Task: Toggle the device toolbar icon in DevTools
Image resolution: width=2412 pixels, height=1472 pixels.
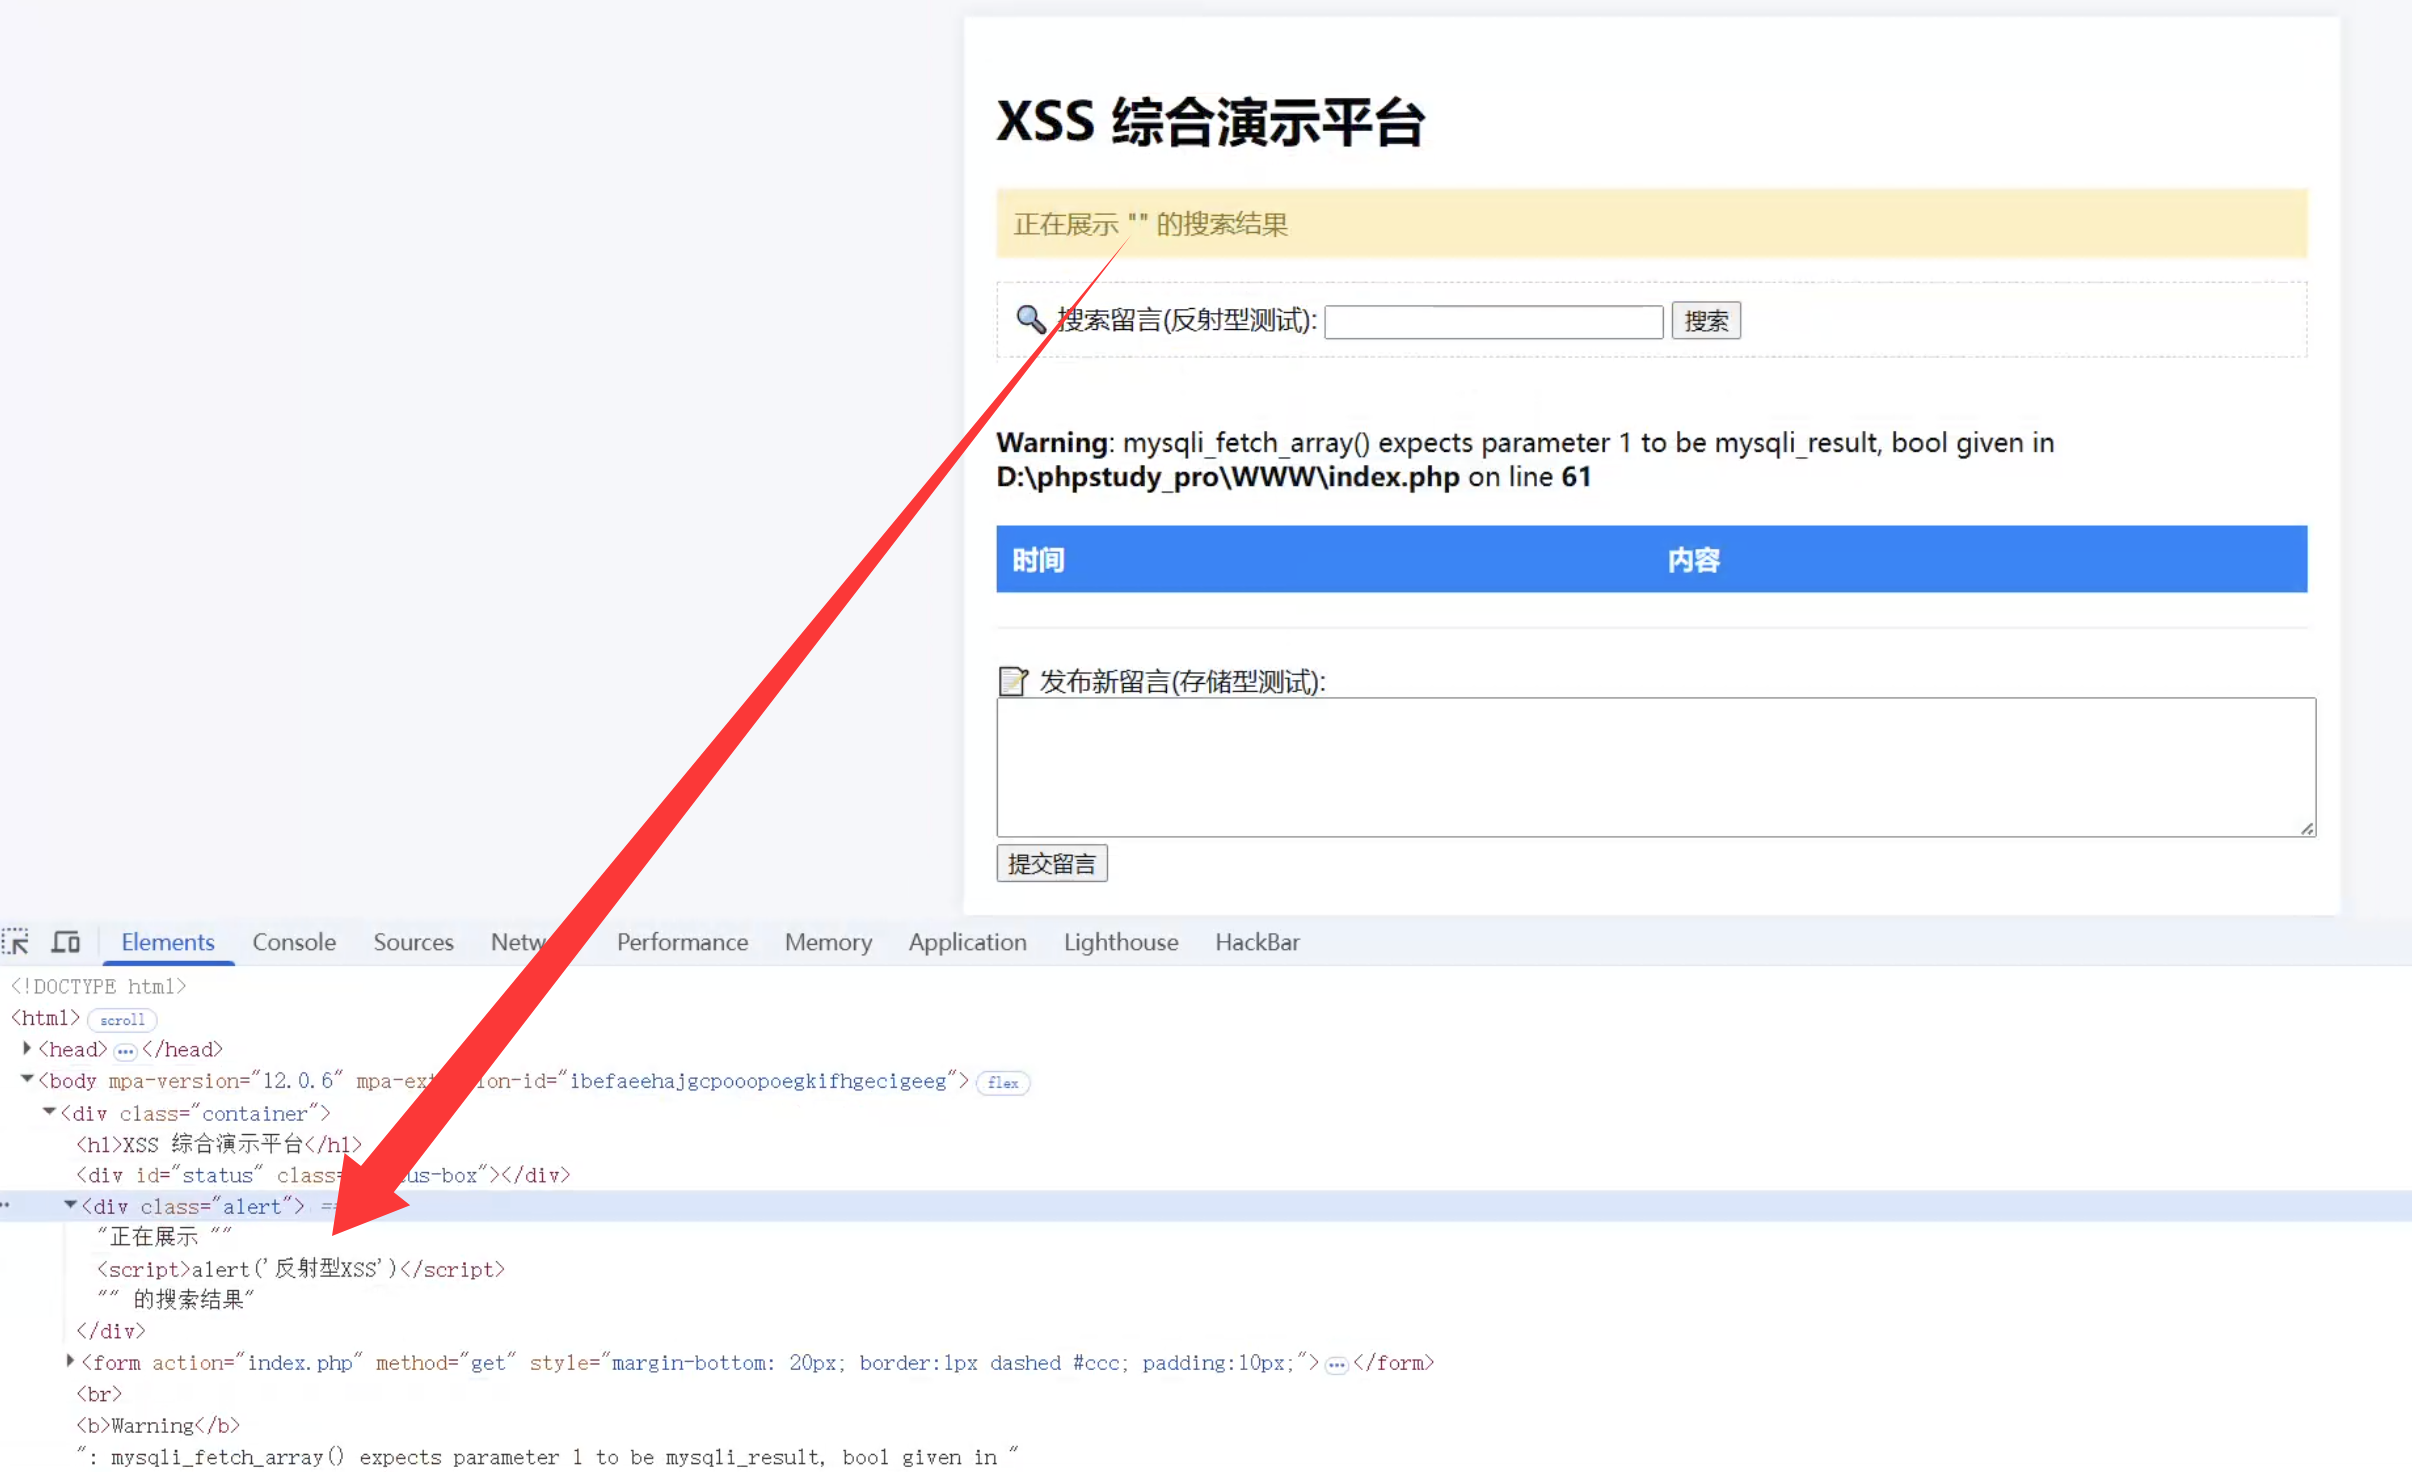Action: (x=66, y=942)
